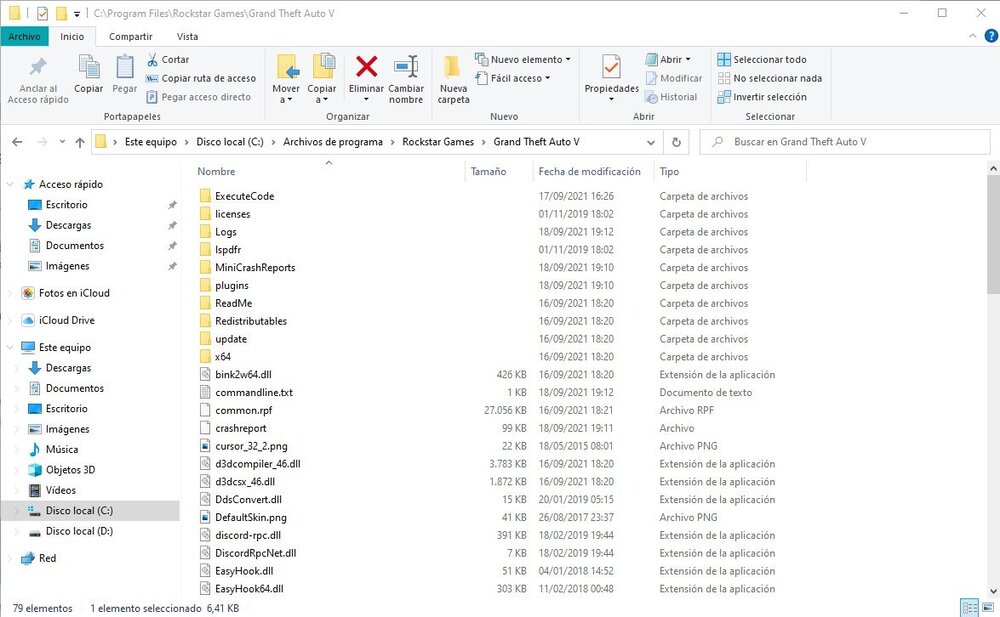Delete the selected file with Eliminar
1000x617 pixels.
click(366, 78)
